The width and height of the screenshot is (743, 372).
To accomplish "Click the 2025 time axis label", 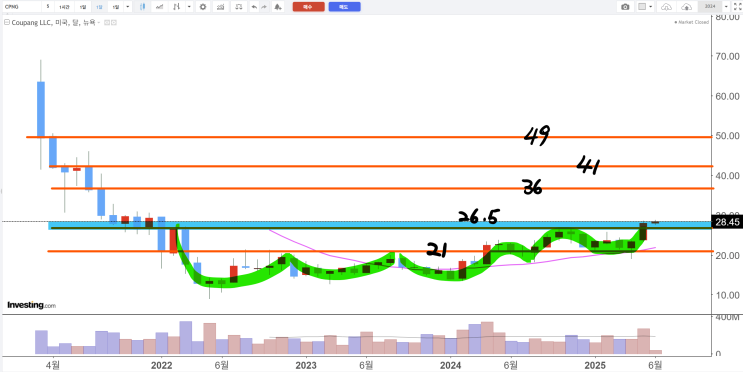I will [x=595, y=365].
